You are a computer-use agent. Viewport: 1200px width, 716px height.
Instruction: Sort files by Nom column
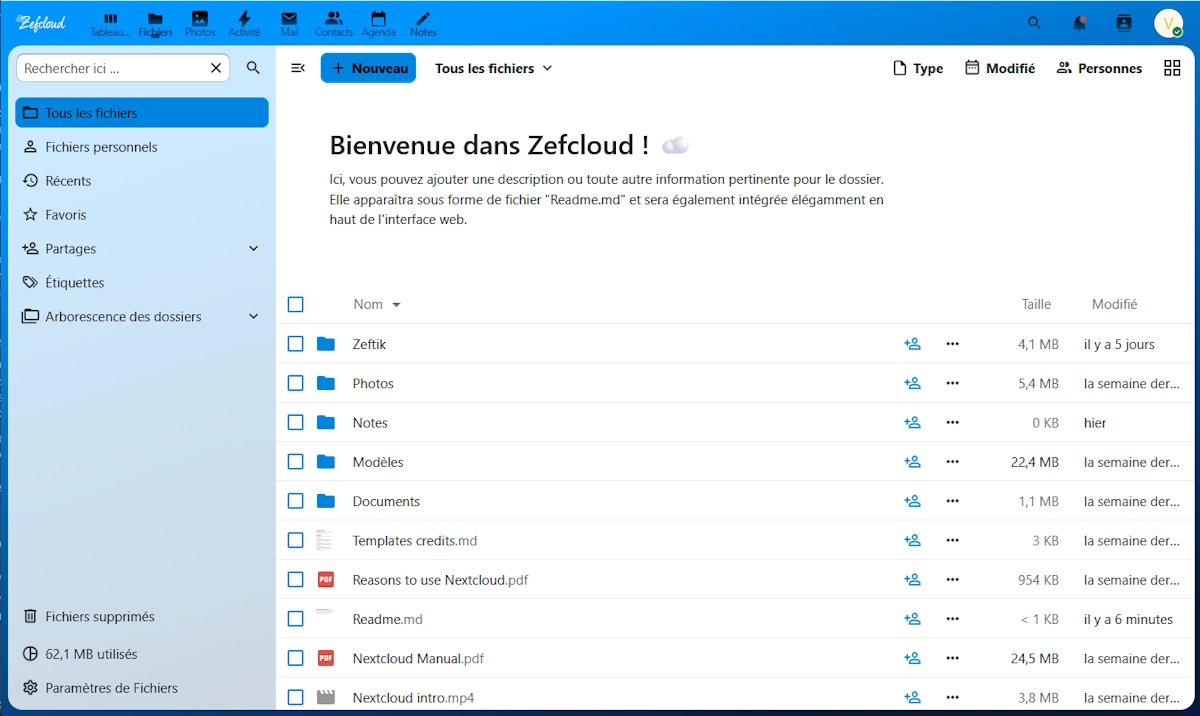pos(376,304)
